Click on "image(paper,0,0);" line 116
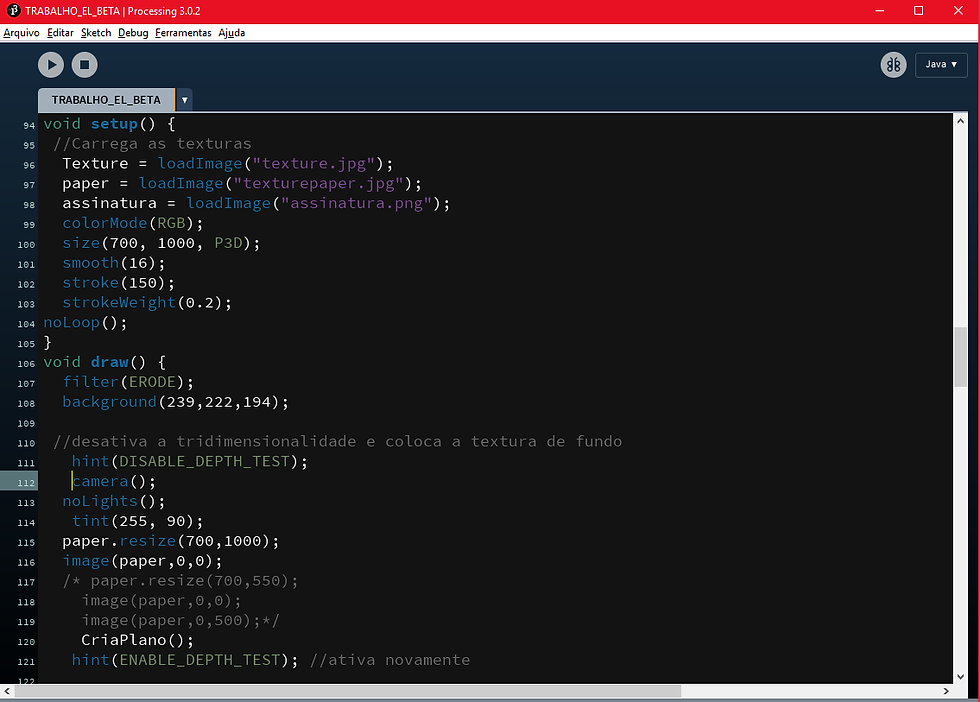 tap(142, 561)
